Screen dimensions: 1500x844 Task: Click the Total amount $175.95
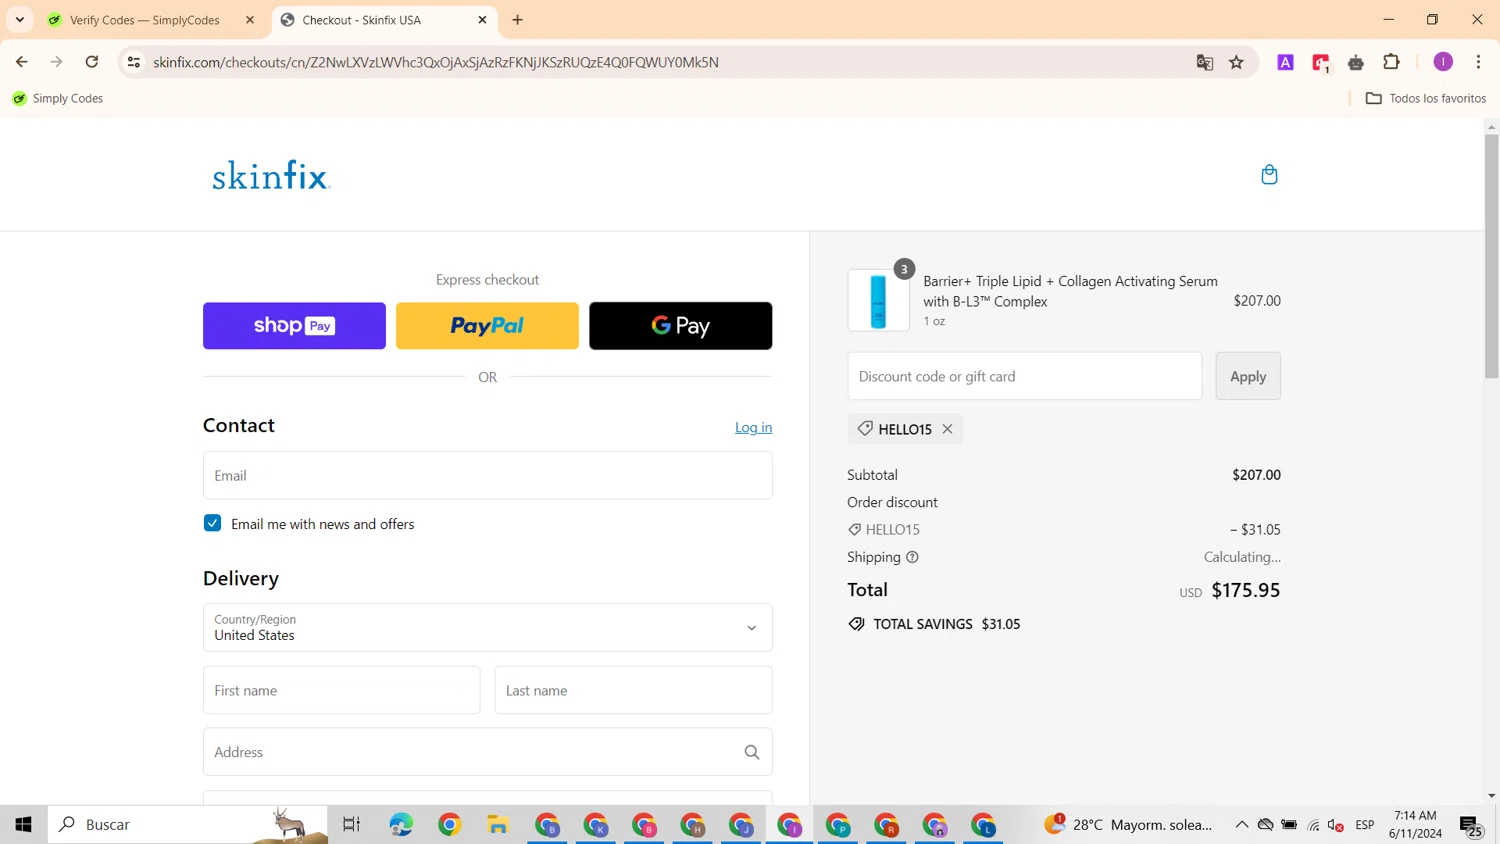[1246, 590]
